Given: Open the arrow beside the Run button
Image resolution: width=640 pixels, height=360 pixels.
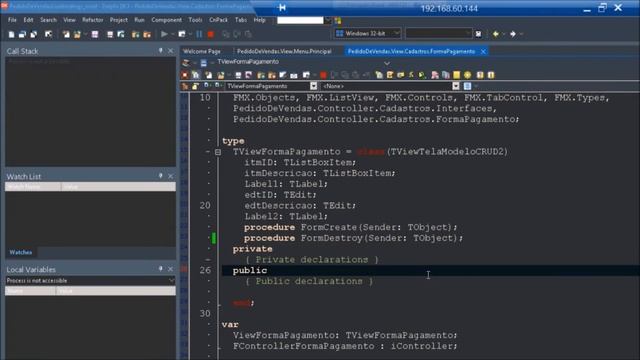Looking at the screenshot, I should 172,34.
